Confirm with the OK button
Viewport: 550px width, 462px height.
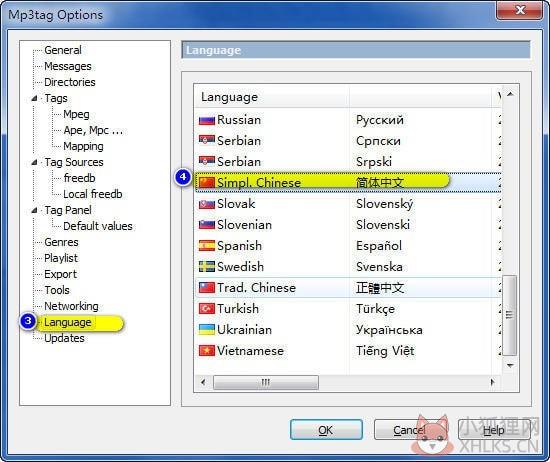click(326, 430)
